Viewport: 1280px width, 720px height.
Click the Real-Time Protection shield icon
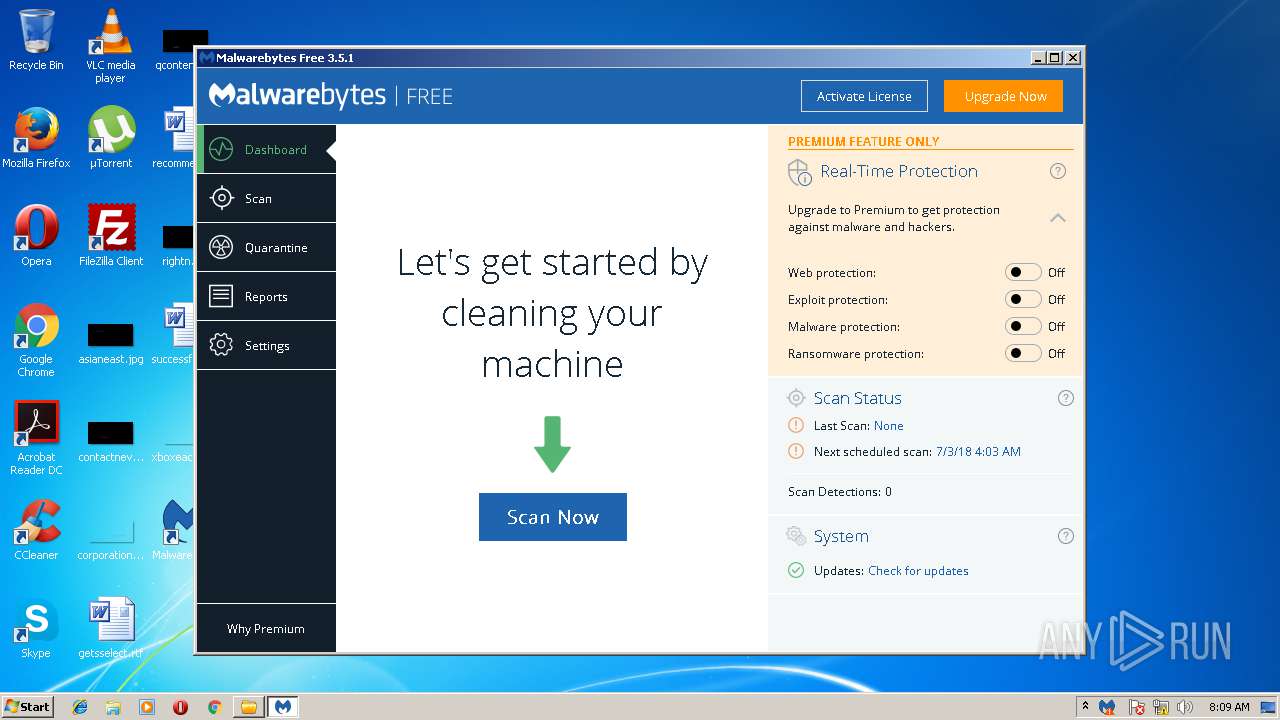pyautogui.click(x=799, y=172)
